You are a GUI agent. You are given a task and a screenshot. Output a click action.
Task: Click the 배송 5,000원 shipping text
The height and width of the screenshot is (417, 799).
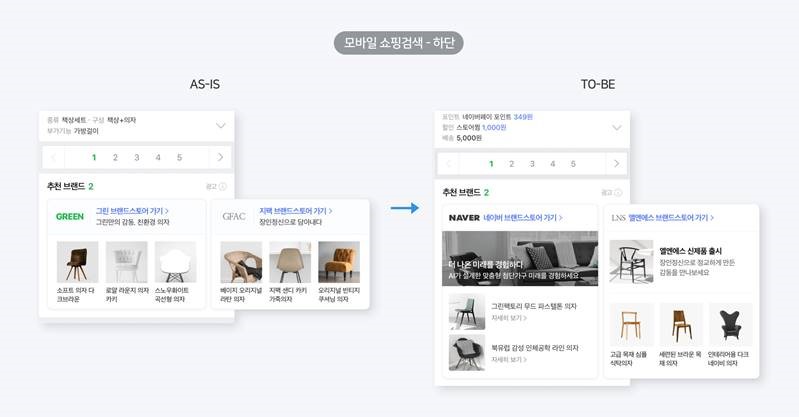tap(462, 138)
